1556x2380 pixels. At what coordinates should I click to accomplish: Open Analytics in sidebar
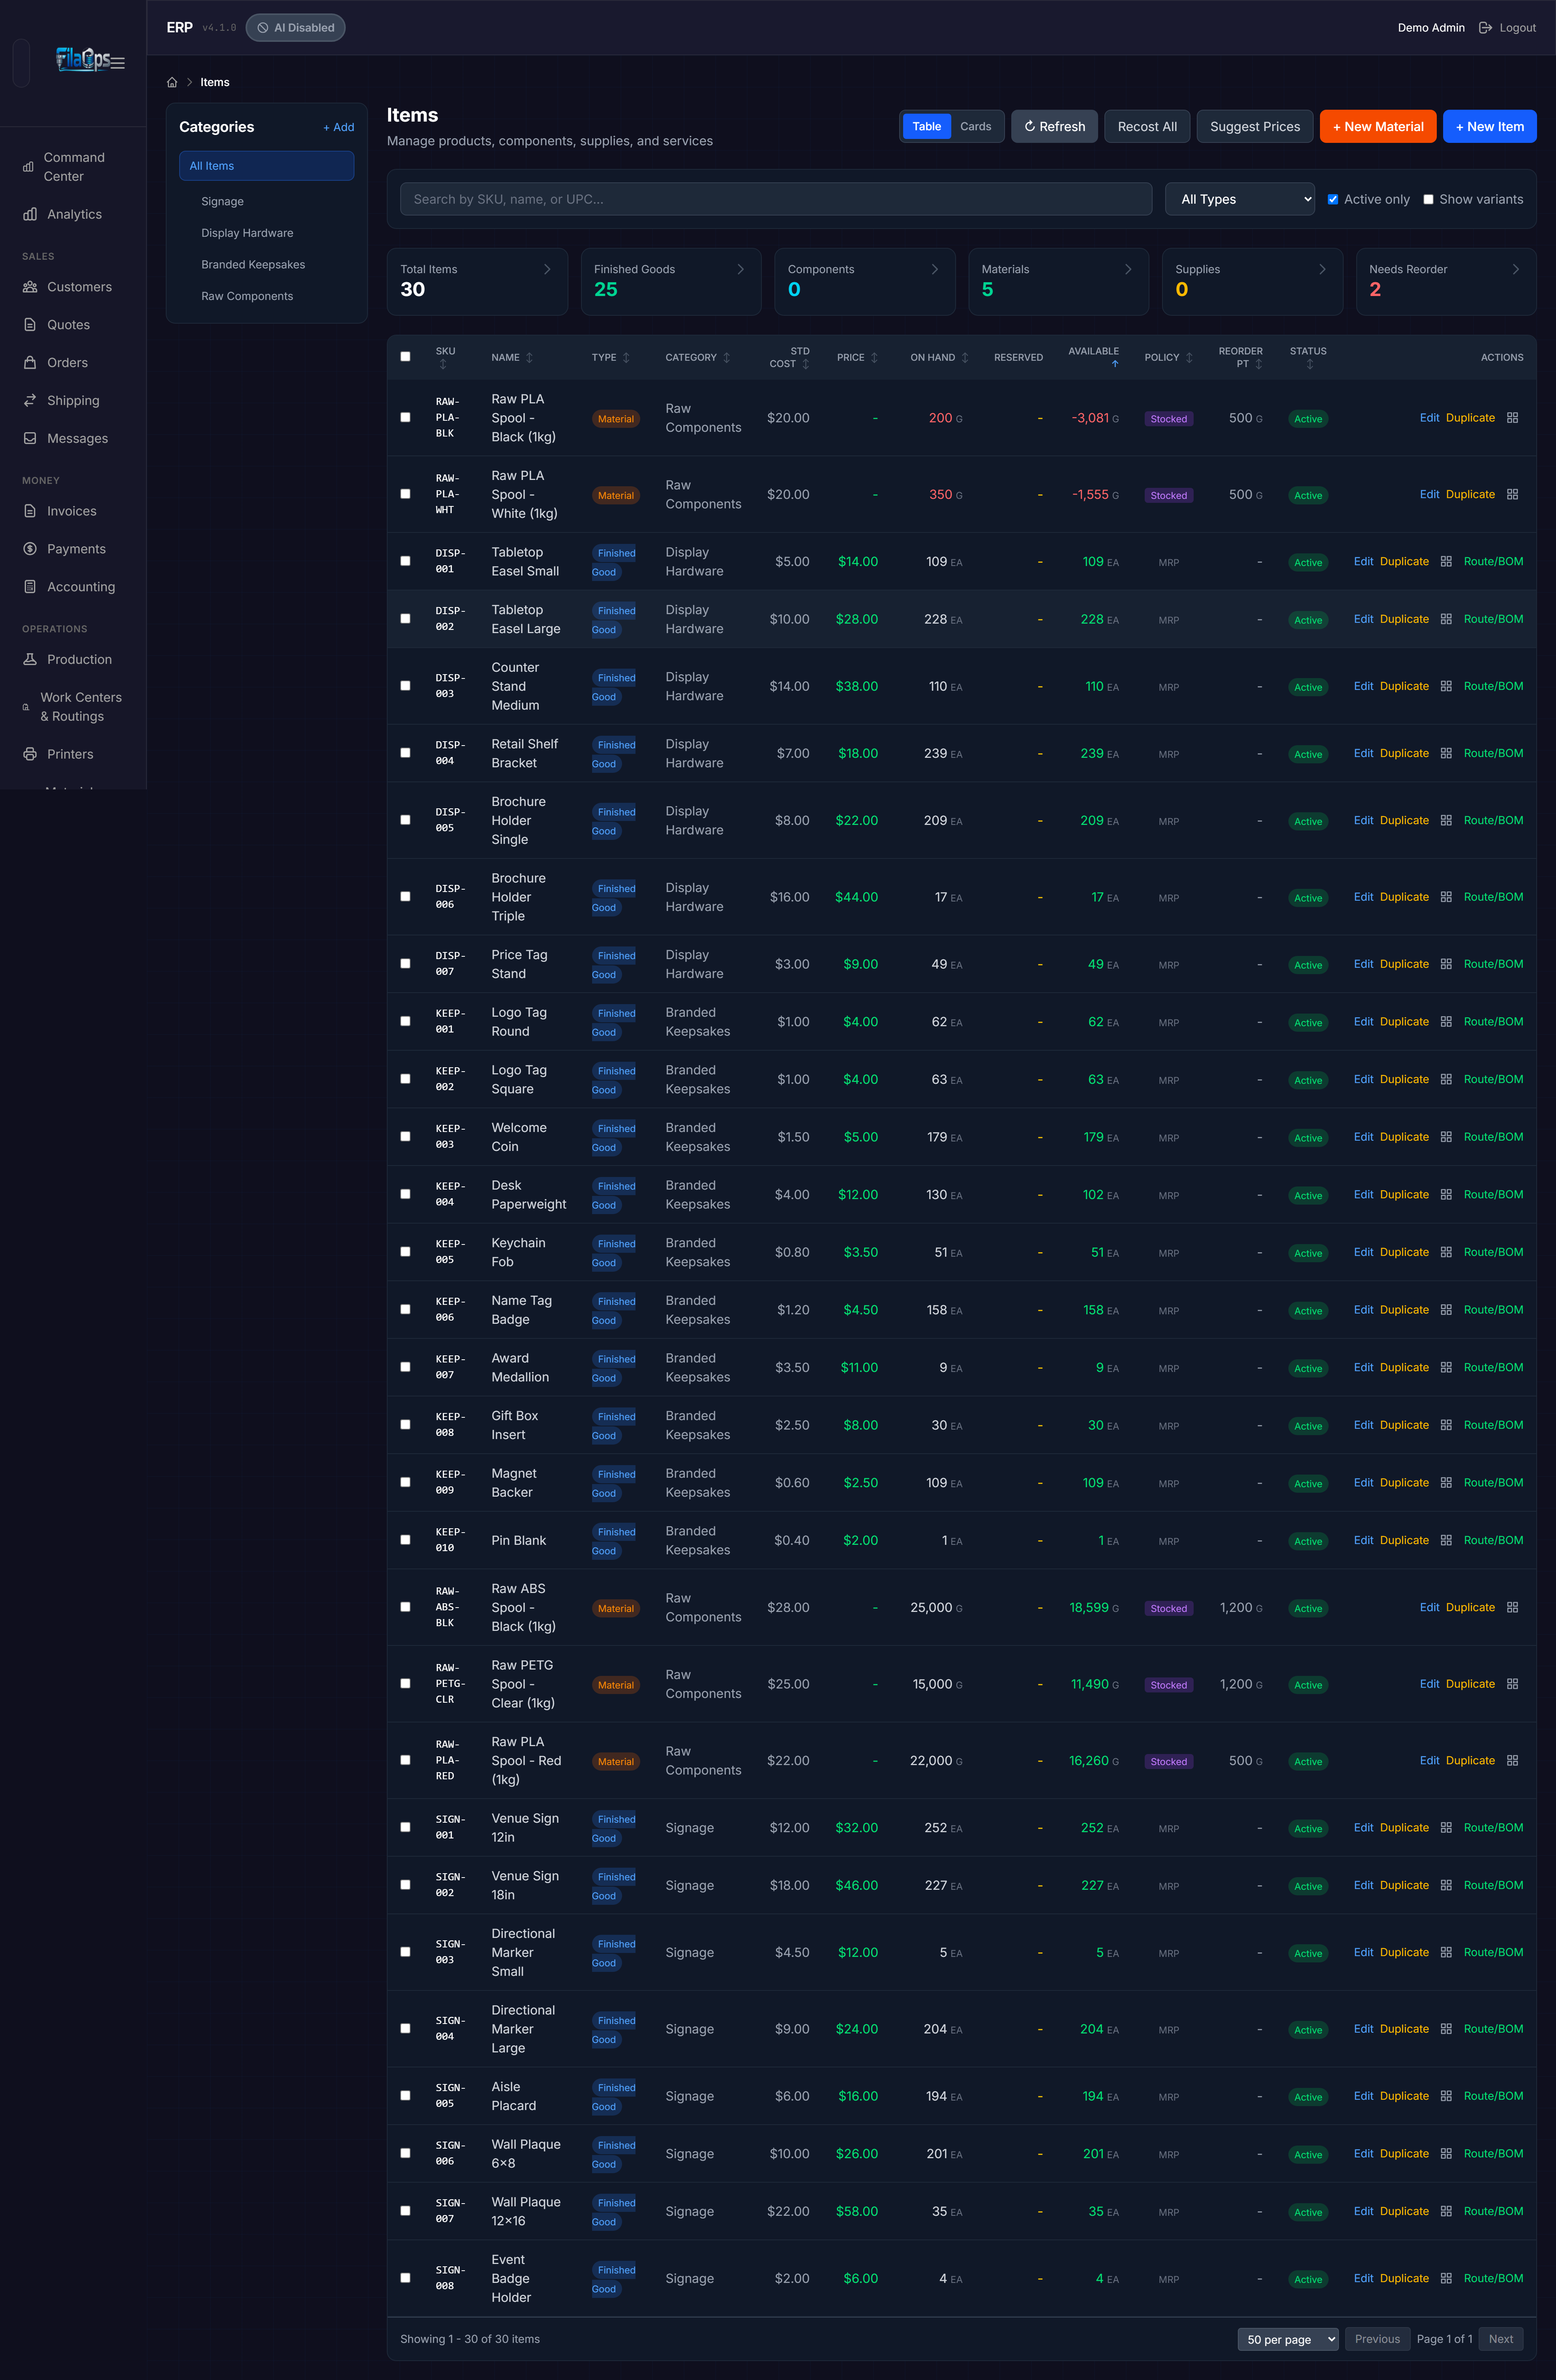(73, 214)
